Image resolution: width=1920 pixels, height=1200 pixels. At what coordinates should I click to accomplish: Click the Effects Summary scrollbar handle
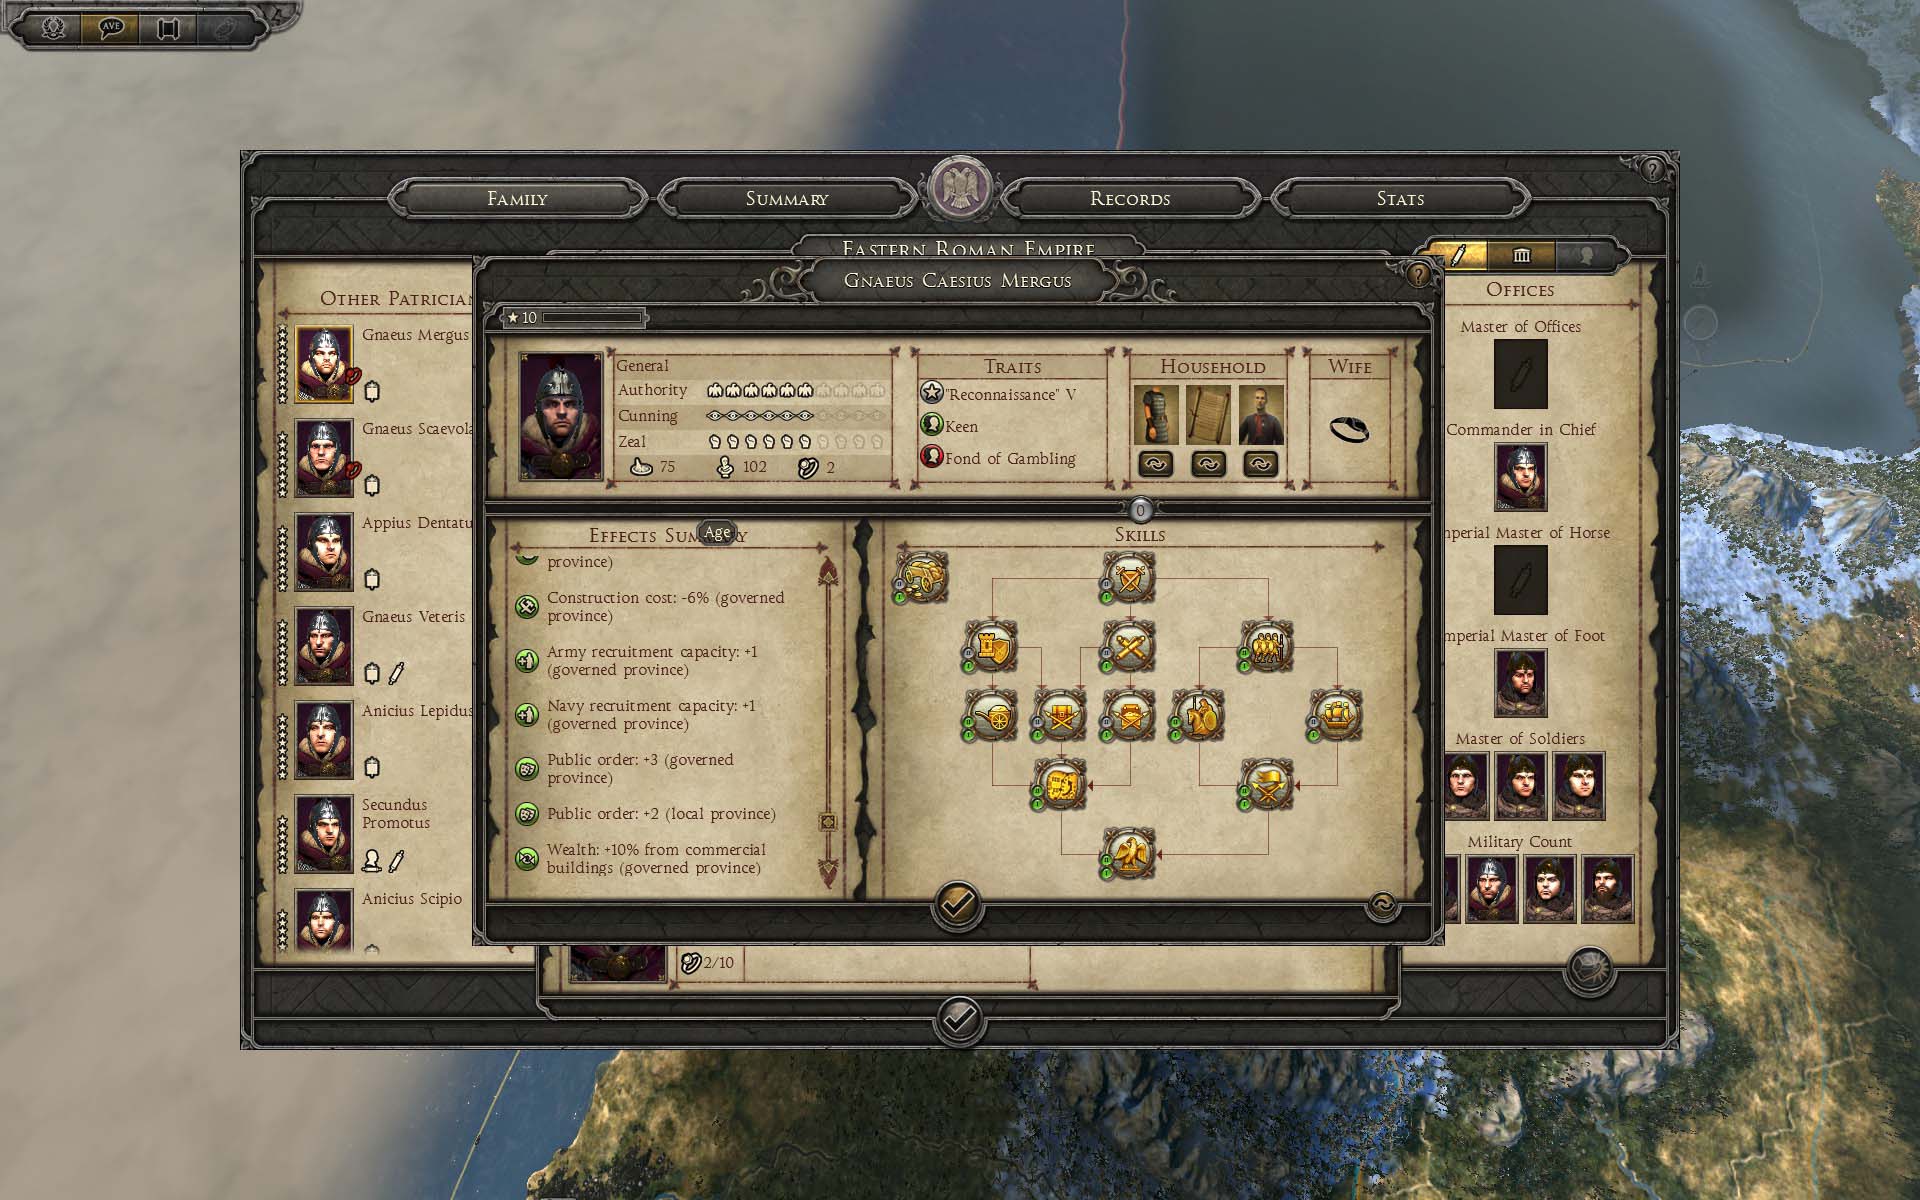(x=828, y=822)
